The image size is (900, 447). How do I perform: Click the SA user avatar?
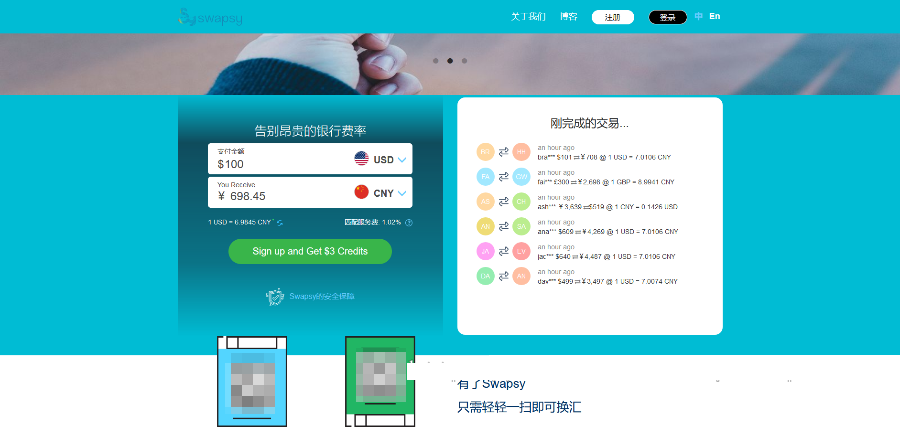click(522, 227)
